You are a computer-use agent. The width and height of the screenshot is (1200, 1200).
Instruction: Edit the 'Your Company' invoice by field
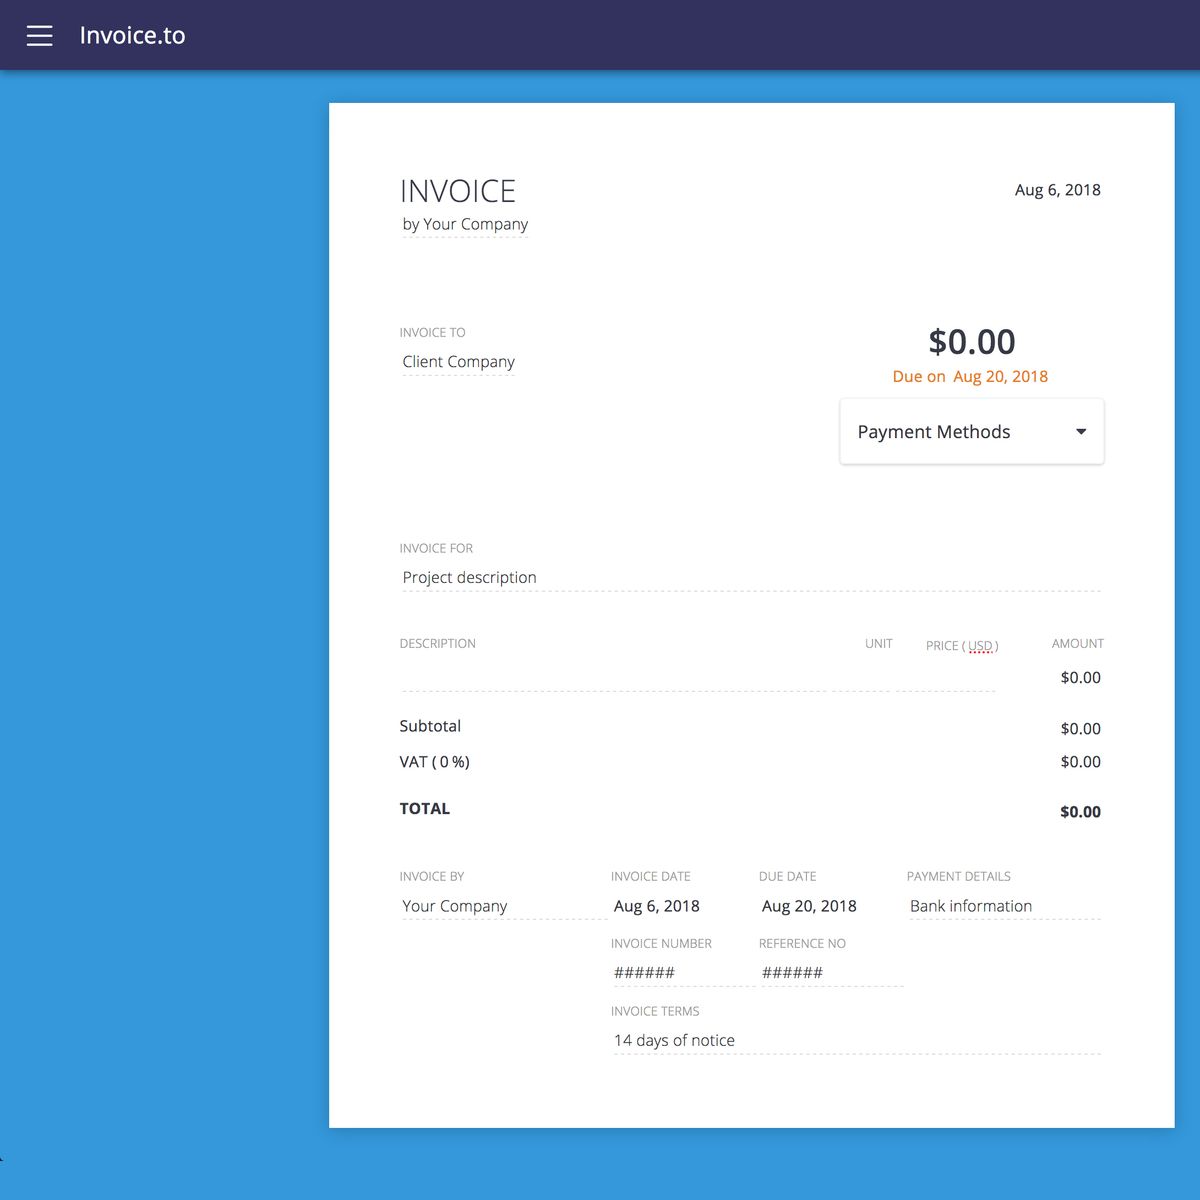[454, 906]
